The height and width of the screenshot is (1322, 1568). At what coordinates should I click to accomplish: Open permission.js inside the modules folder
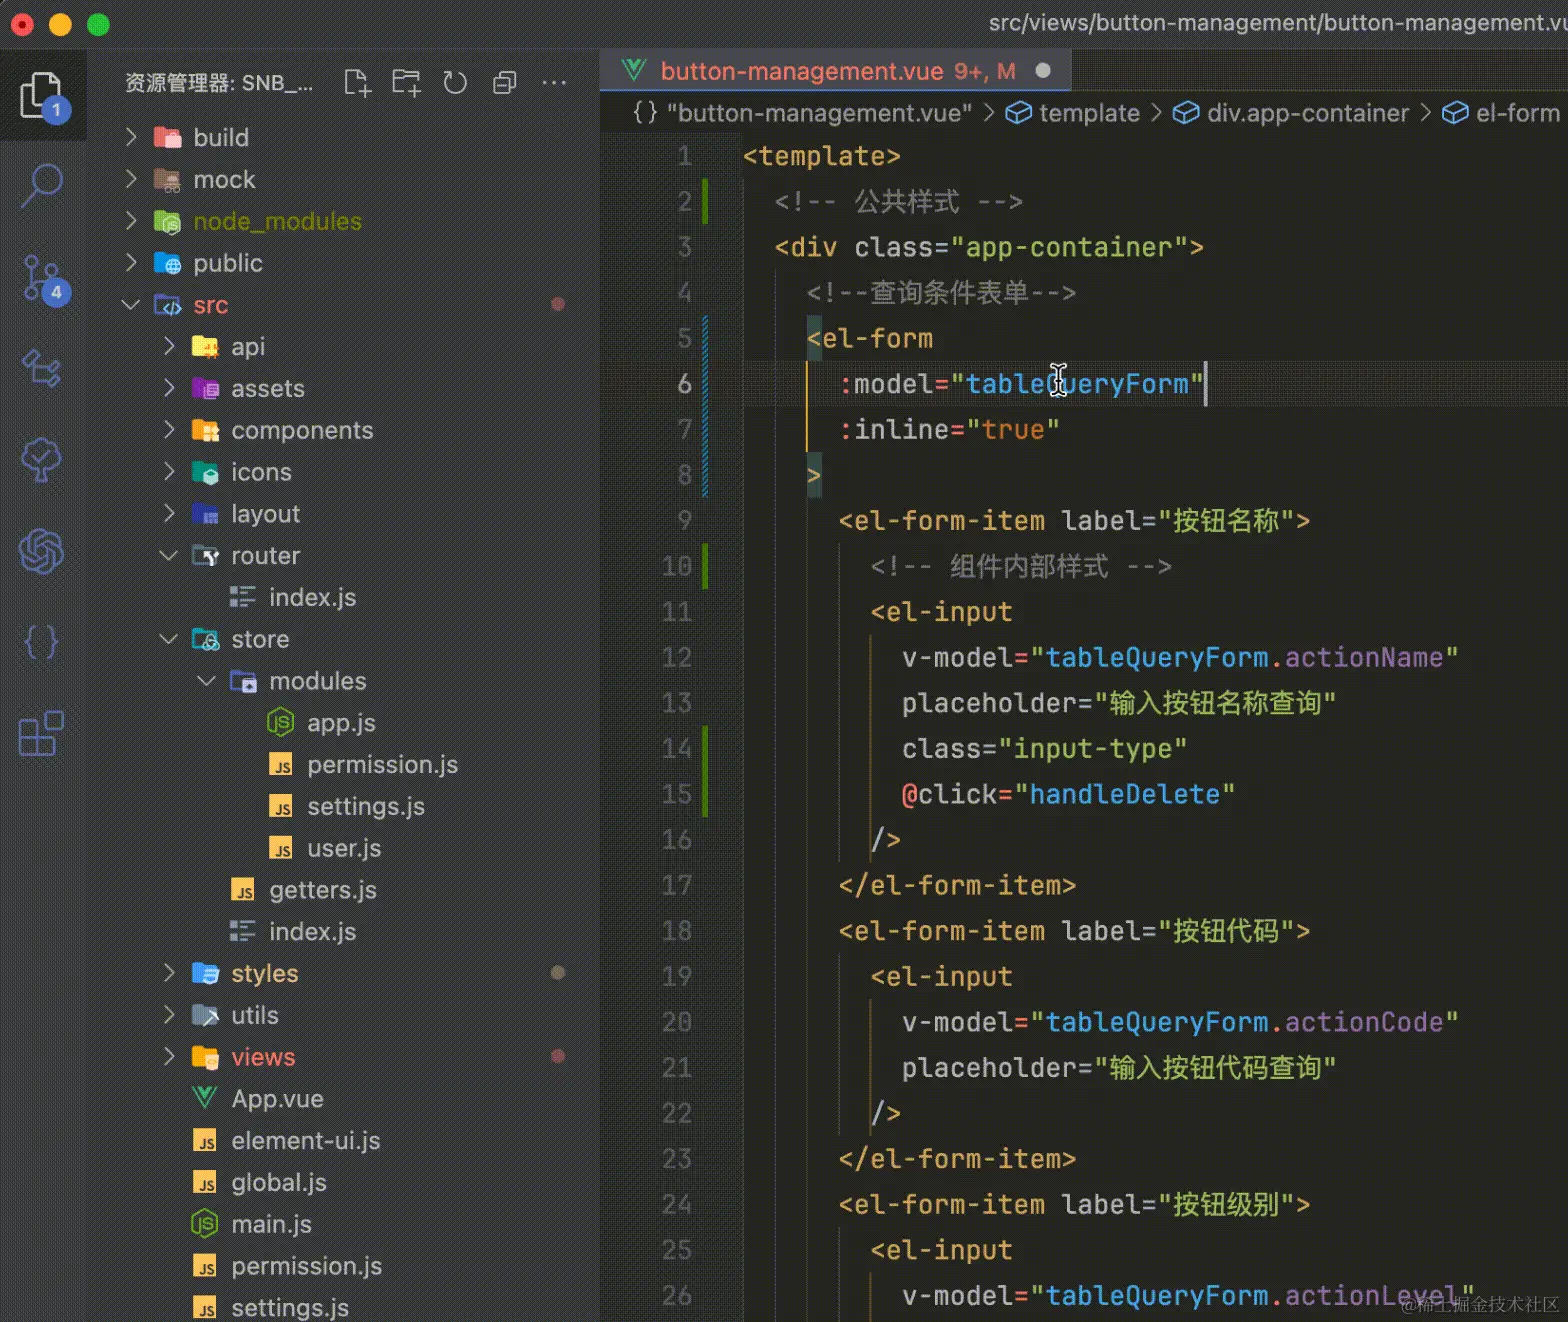[382, 764]
